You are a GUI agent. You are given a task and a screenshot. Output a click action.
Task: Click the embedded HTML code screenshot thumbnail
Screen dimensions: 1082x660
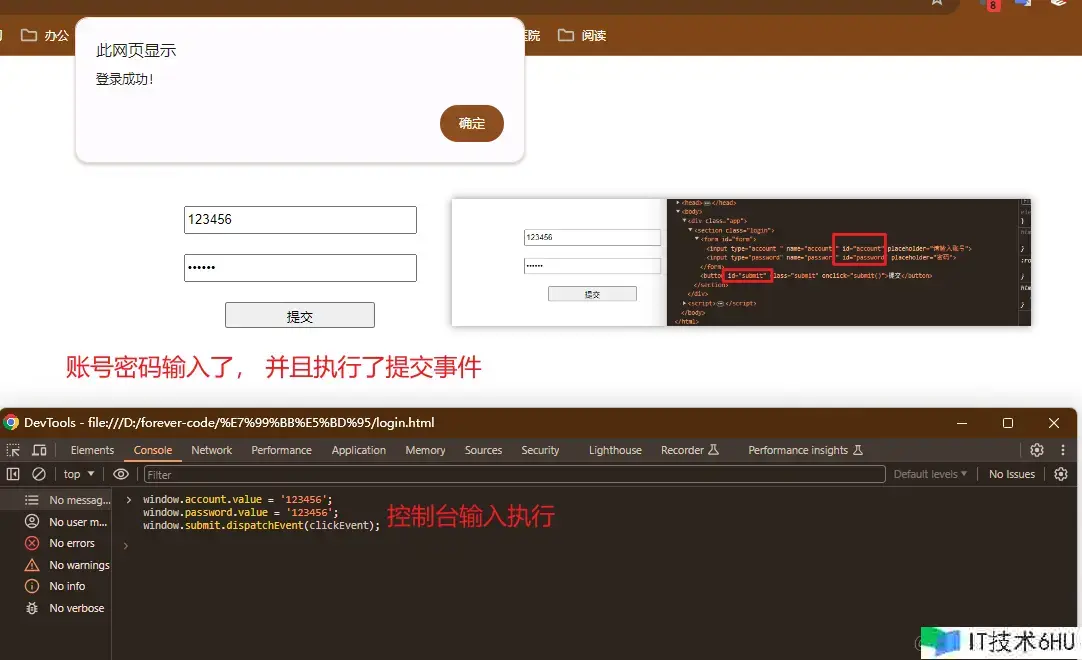click(741, 262)
